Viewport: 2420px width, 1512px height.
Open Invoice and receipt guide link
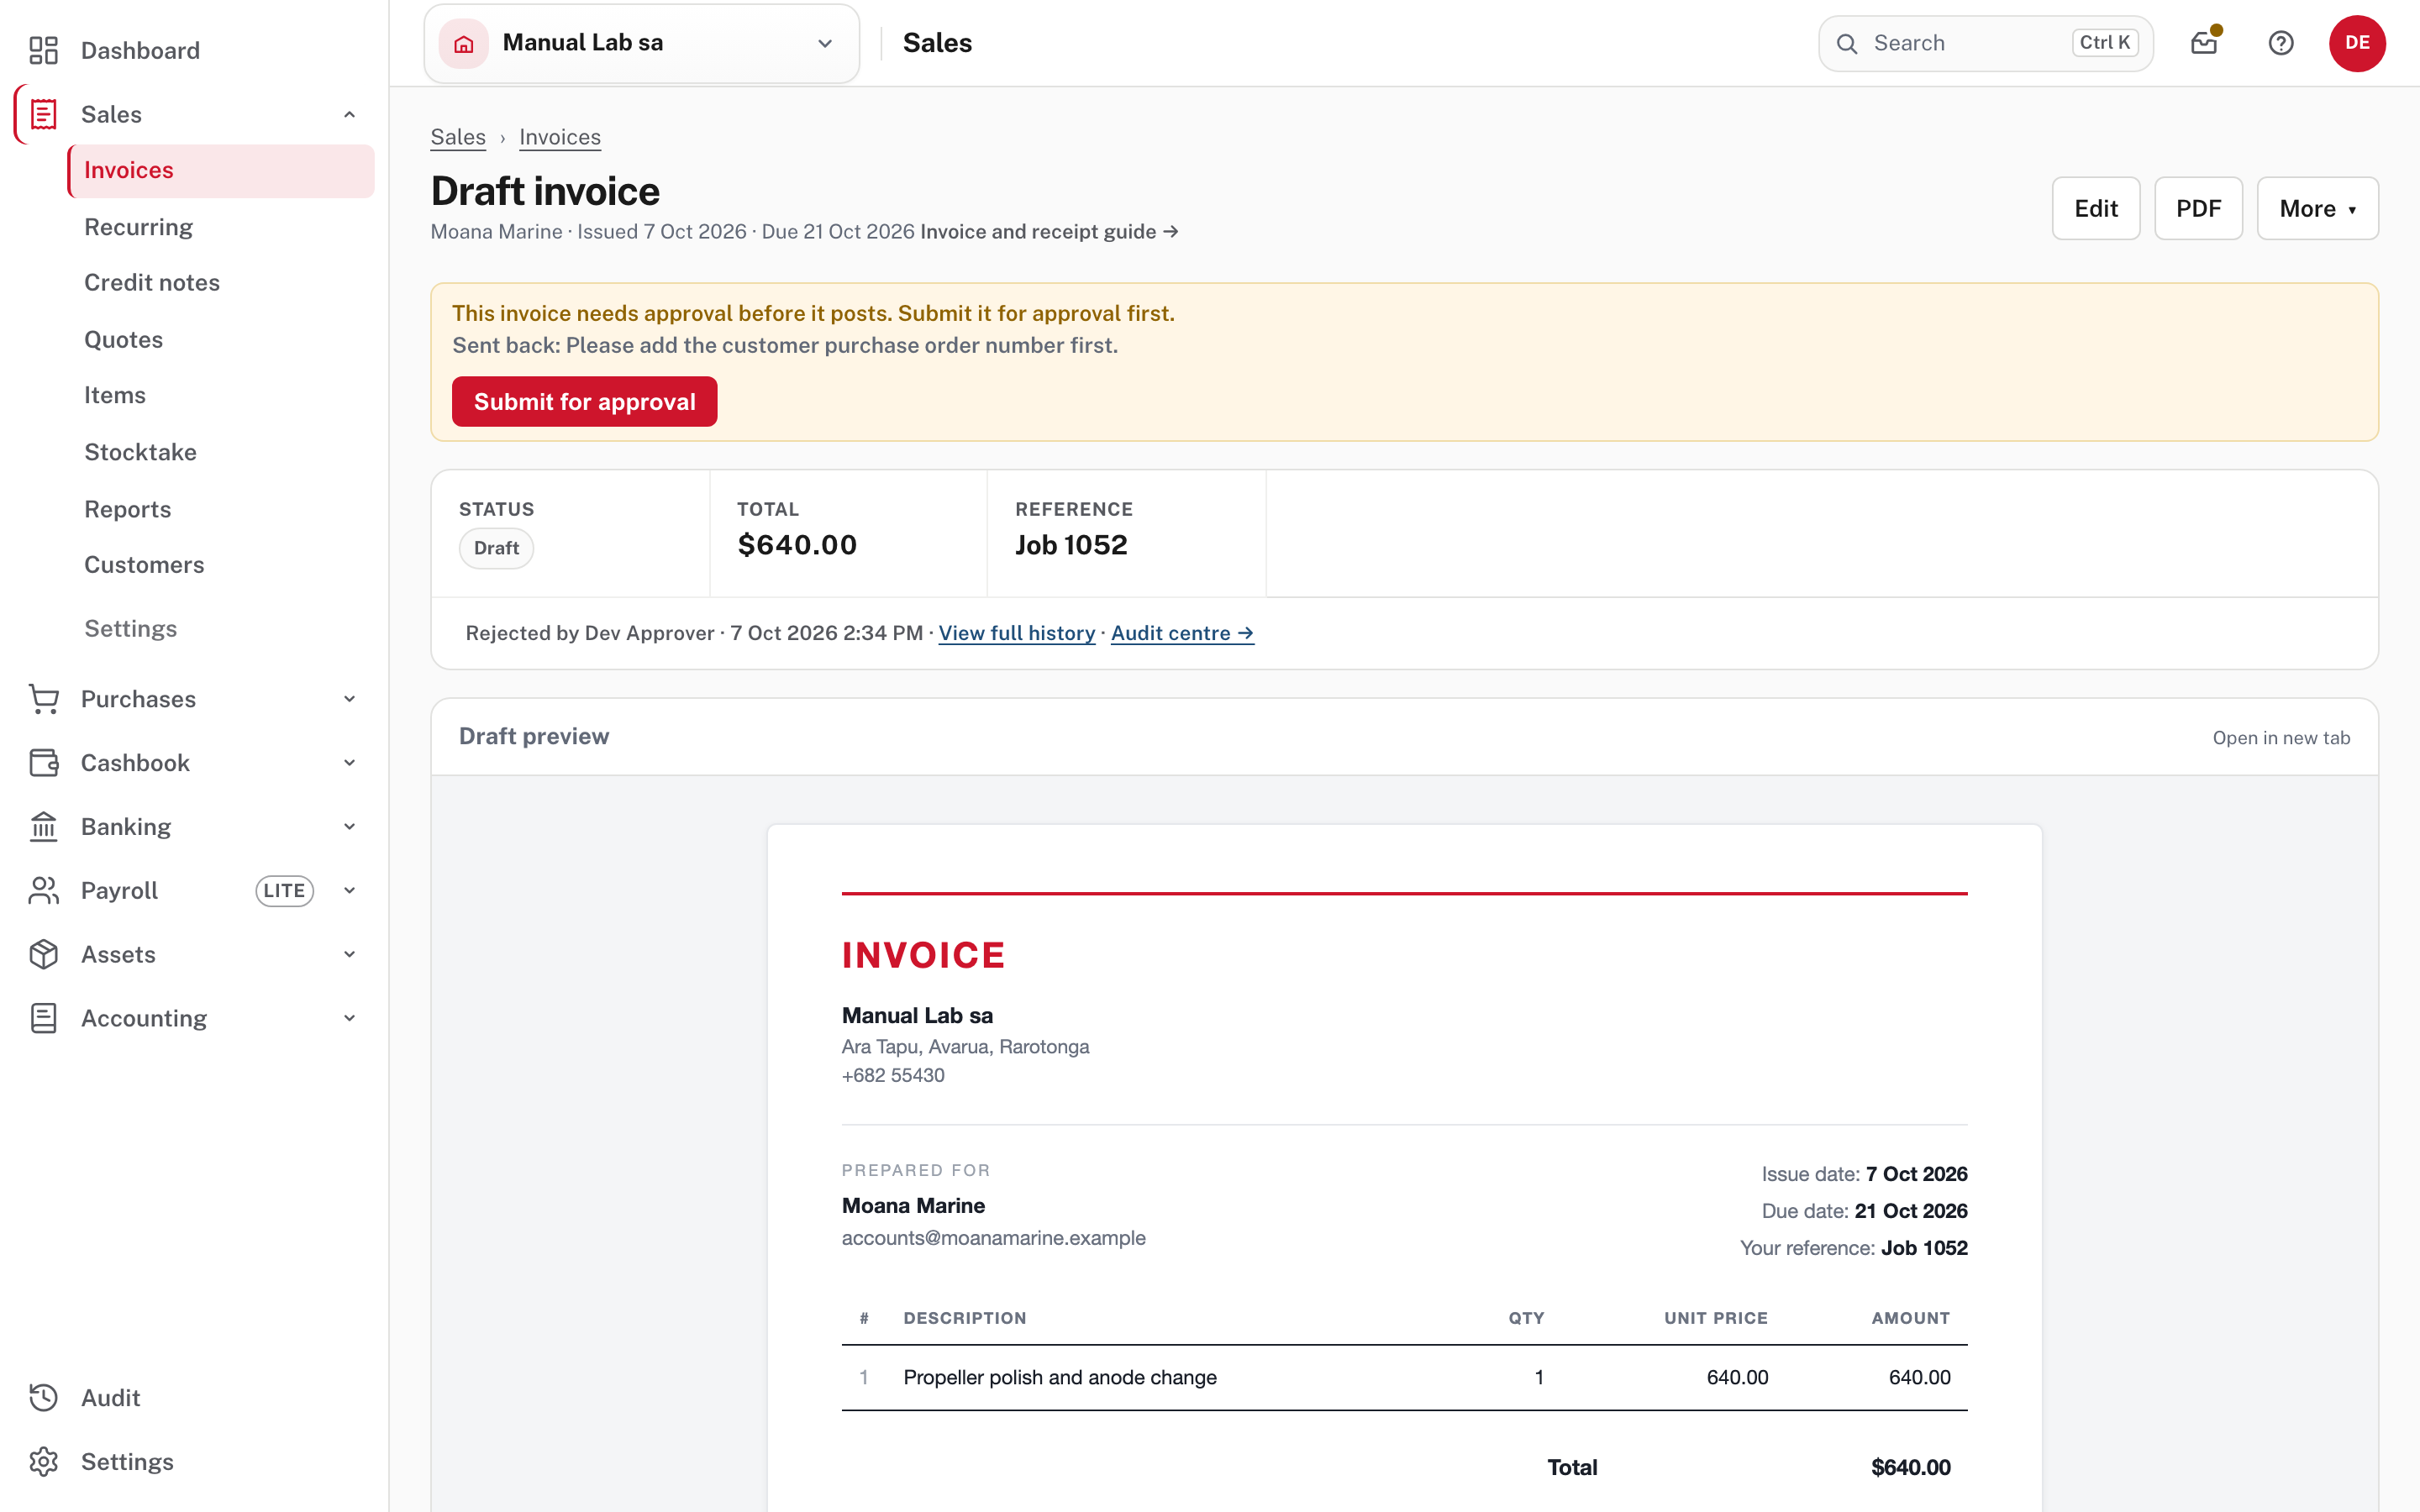pos(1049,232)
